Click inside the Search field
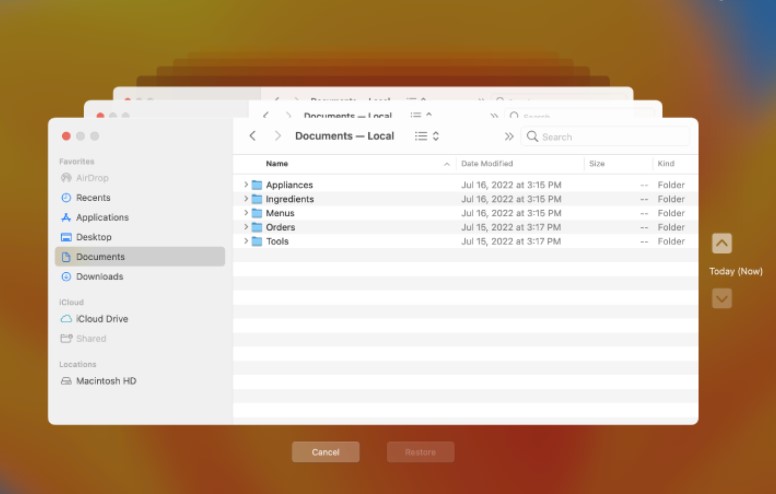Image resolution: width=776 pixels, height=494 pixels. (x=610, y=137)
